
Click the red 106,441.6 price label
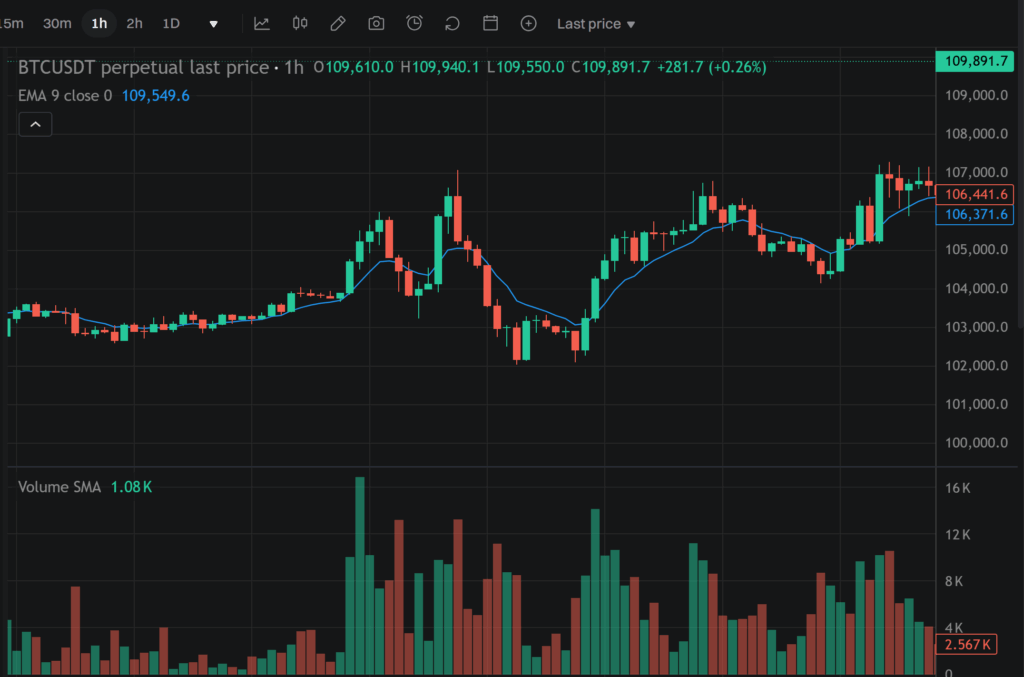[977, 194]
